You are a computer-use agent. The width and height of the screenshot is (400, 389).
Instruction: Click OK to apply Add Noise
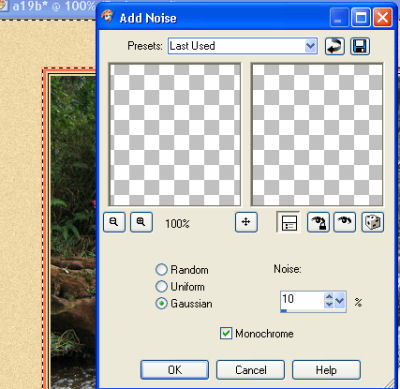point(175,370)
